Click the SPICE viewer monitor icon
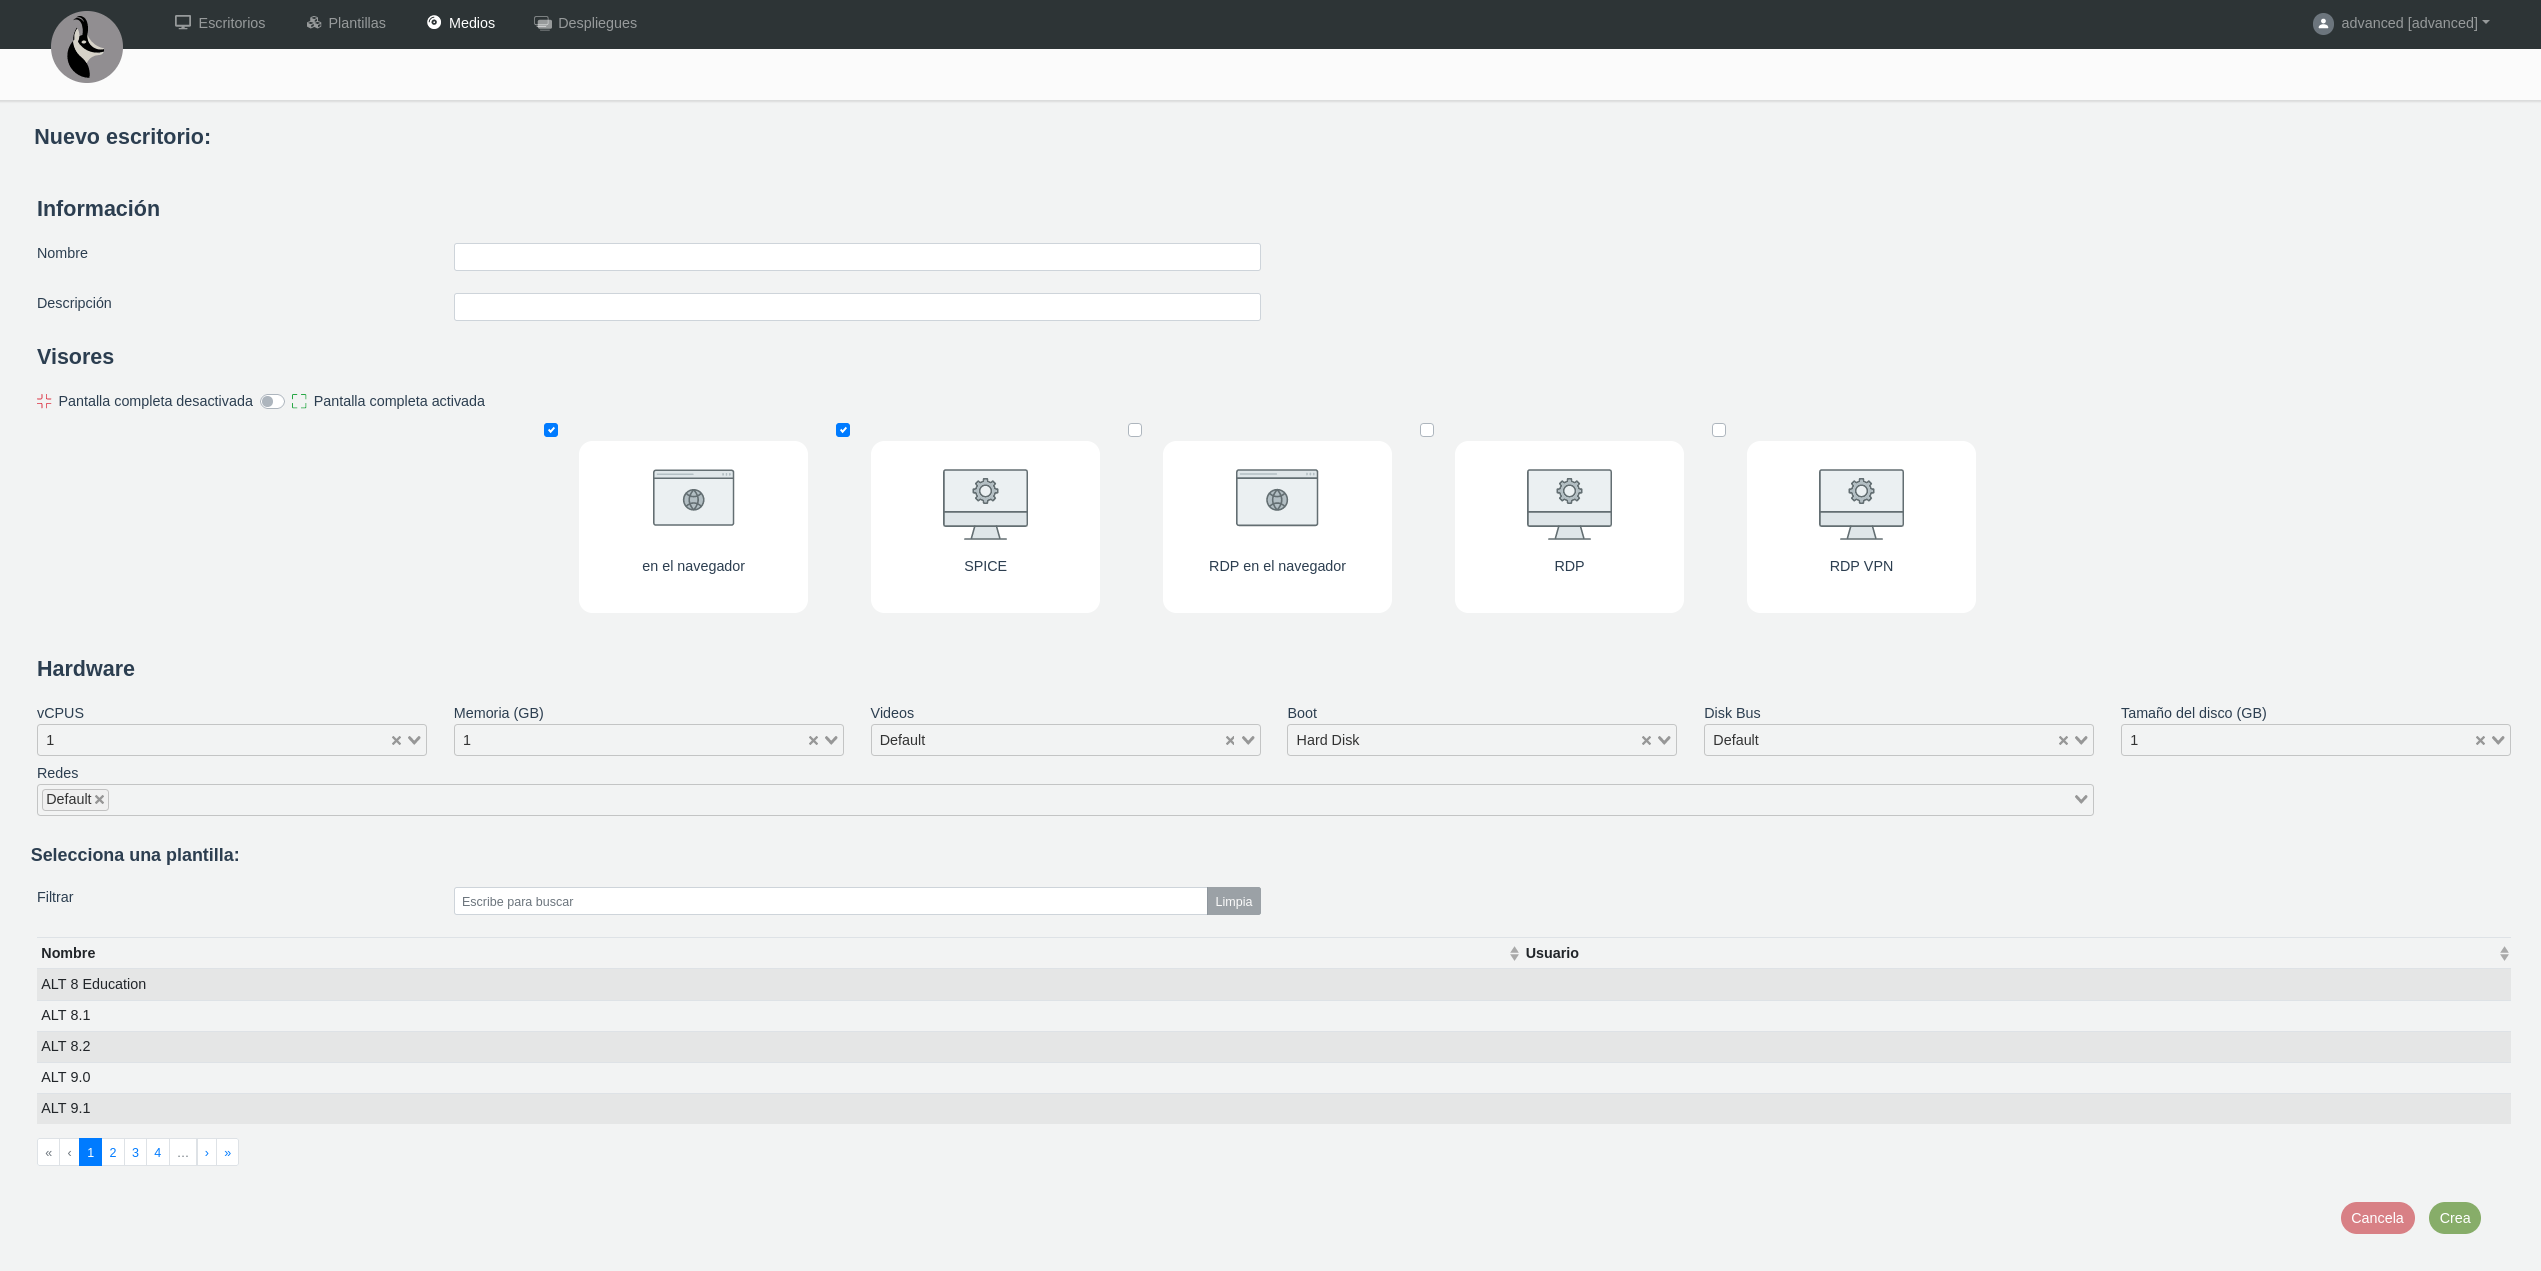 tap(985, 503)
